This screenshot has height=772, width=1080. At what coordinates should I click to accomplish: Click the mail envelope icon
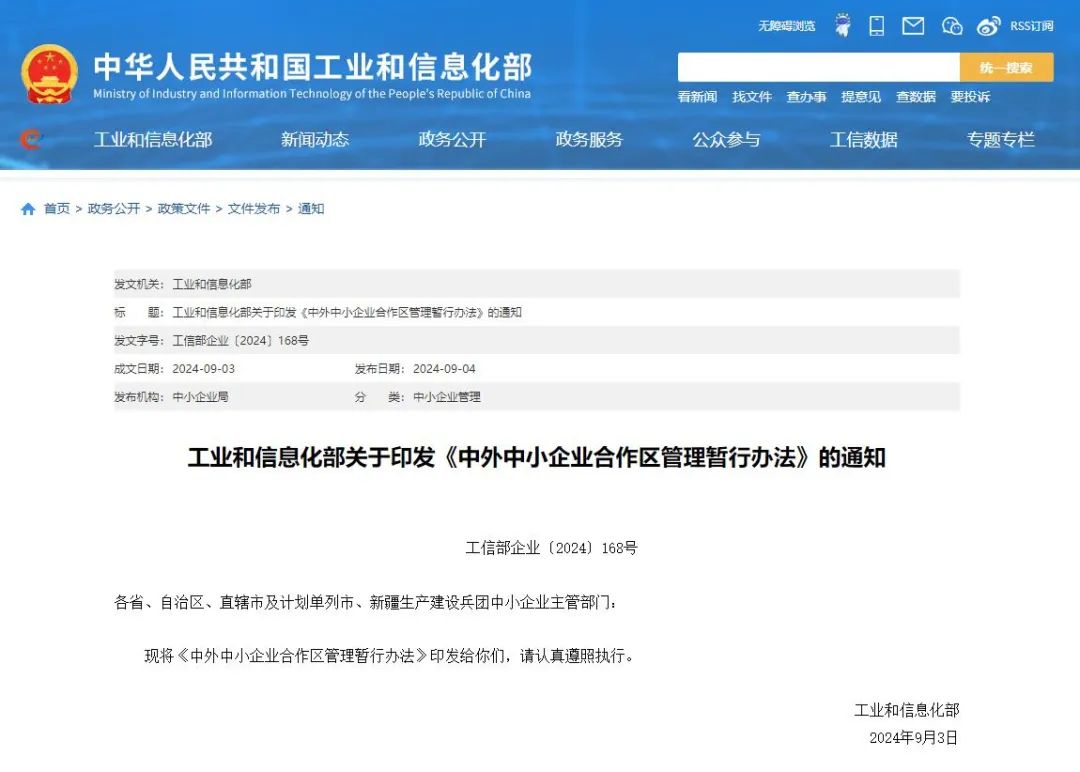click(x=913, y=26)
